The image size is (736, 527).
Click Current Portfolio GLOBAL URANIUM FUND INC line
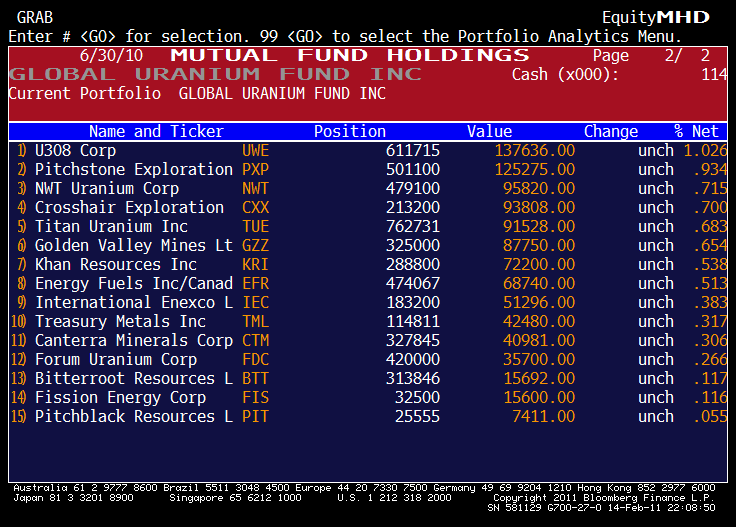[x=197, y=93]
